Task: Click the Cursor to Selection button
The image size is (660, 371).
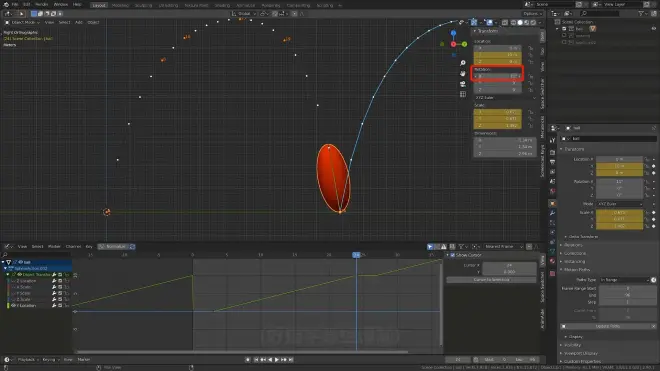Action: tap(491, 280)
